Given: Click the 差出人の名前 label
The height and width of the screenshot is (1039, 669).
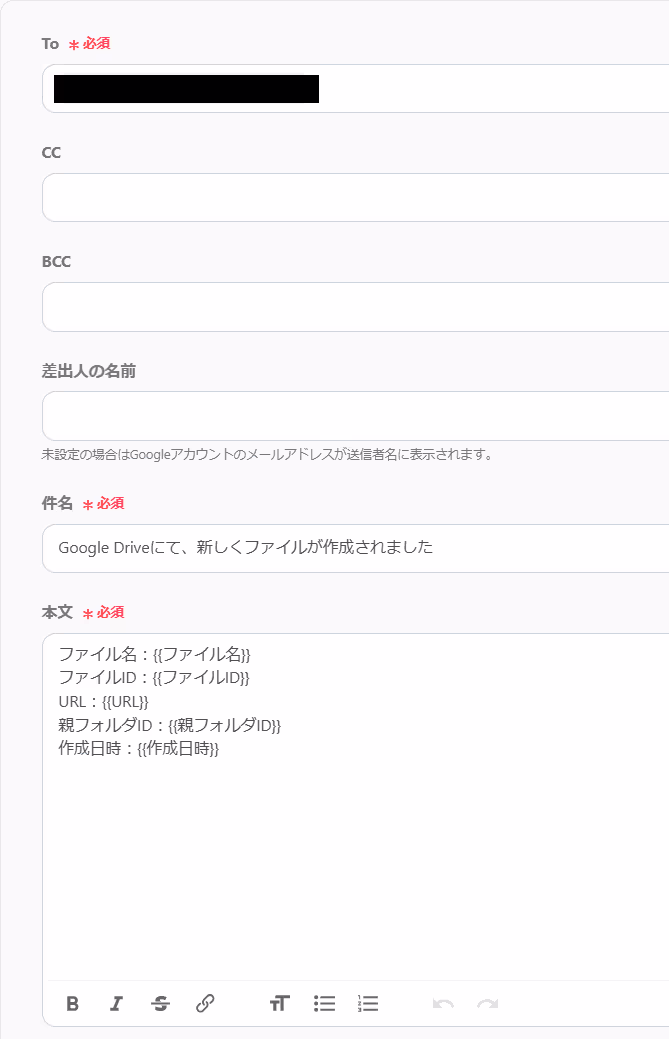Looking at the screenshot, I should (x=89, y=371).
